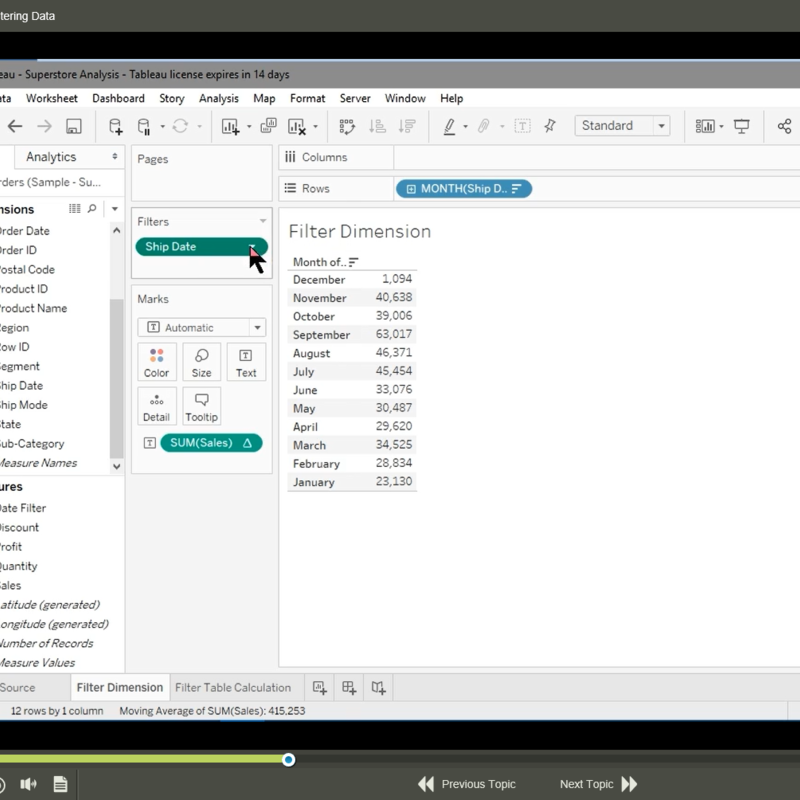This screenshot has width=800, height=800.
Task: Open the Share workbook icon
Action: [784, 126]
